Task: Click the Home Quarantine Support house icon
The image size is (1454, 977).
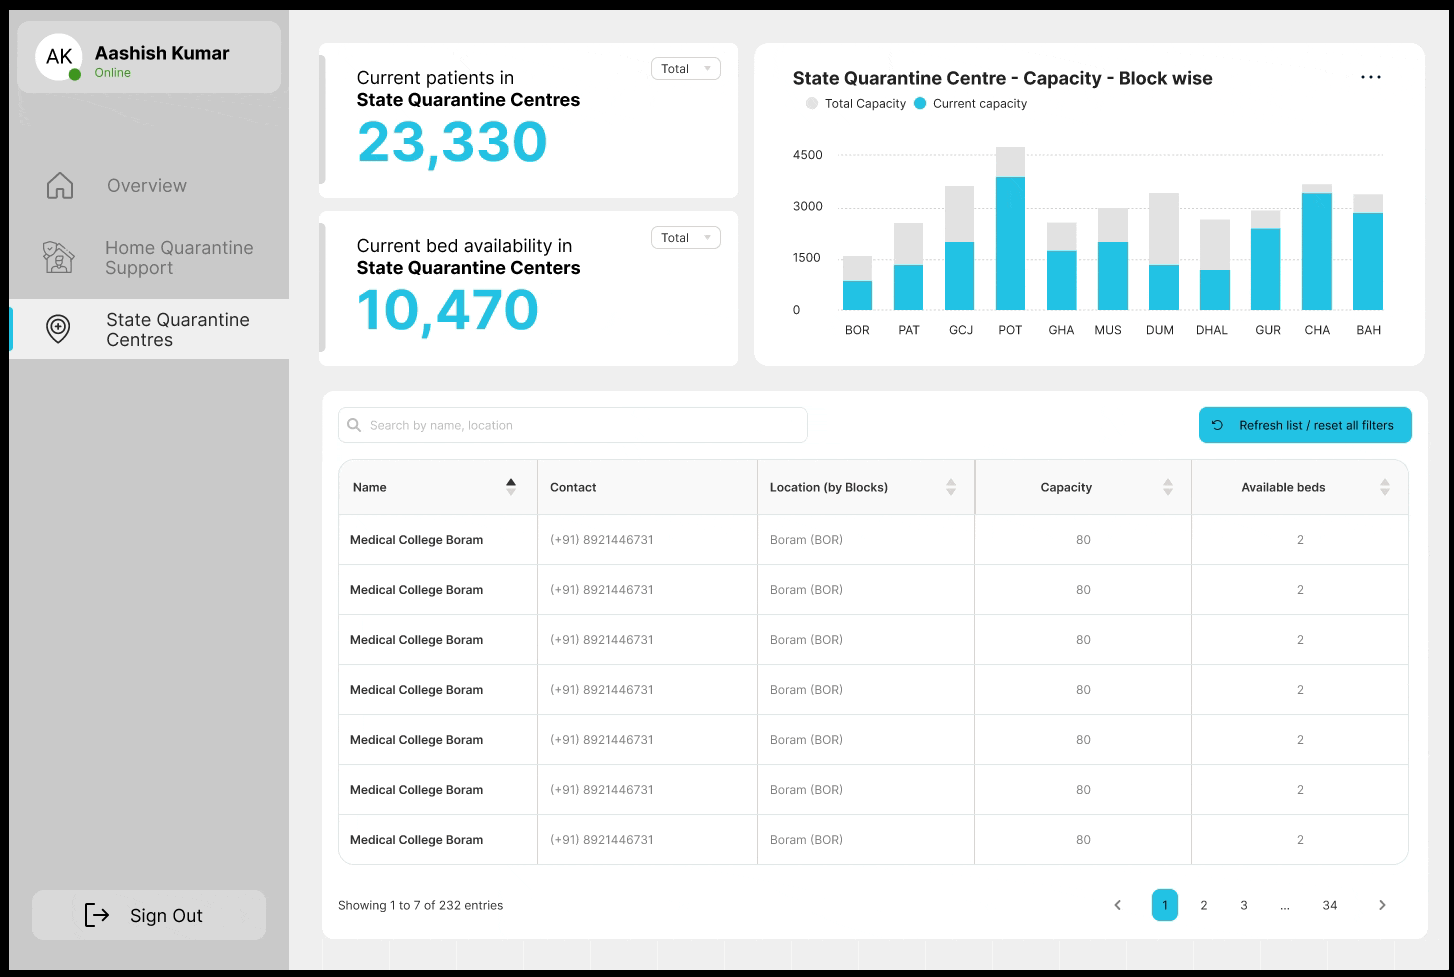Action: pos(58,257)
